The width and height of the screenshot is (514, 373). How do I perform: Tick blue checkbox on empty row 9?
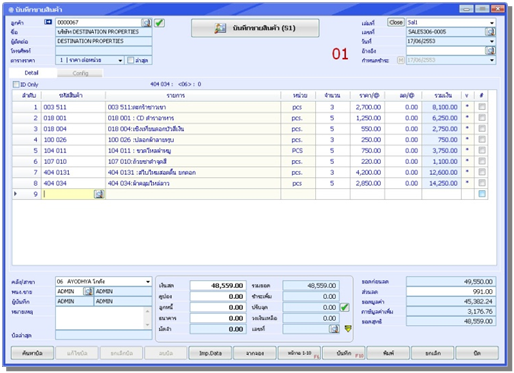tap(482, 194)
